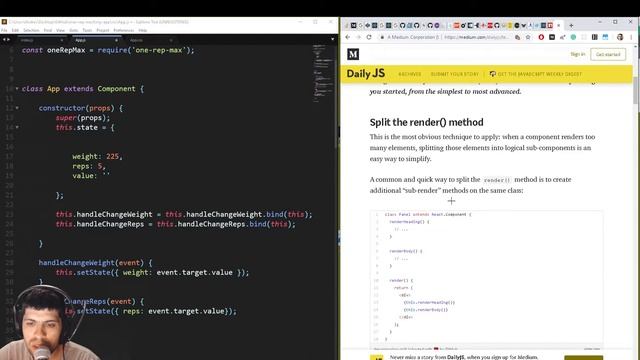Collapse the constructor fold arrow
This screenshot has height=360, width=640.
pyautogui.click(x=17, y=108)
